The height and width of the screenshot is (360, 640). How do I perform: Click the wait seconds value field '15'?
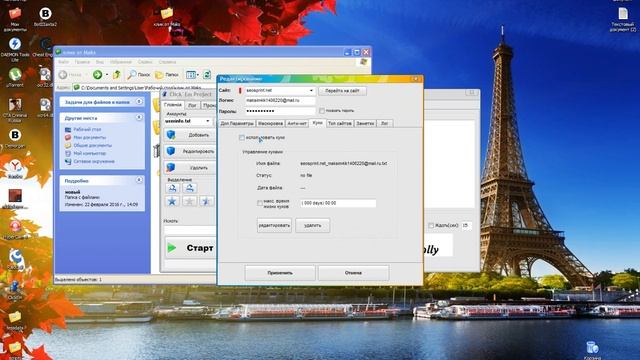(467, 225)
